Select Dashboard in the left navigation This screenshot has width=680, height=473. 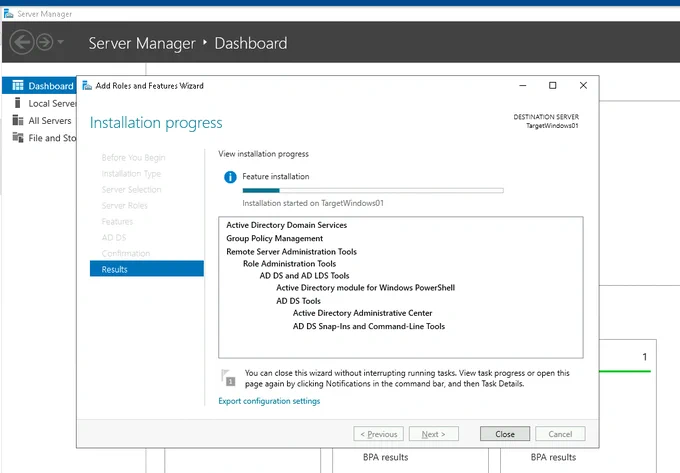[x=39, y=85]
